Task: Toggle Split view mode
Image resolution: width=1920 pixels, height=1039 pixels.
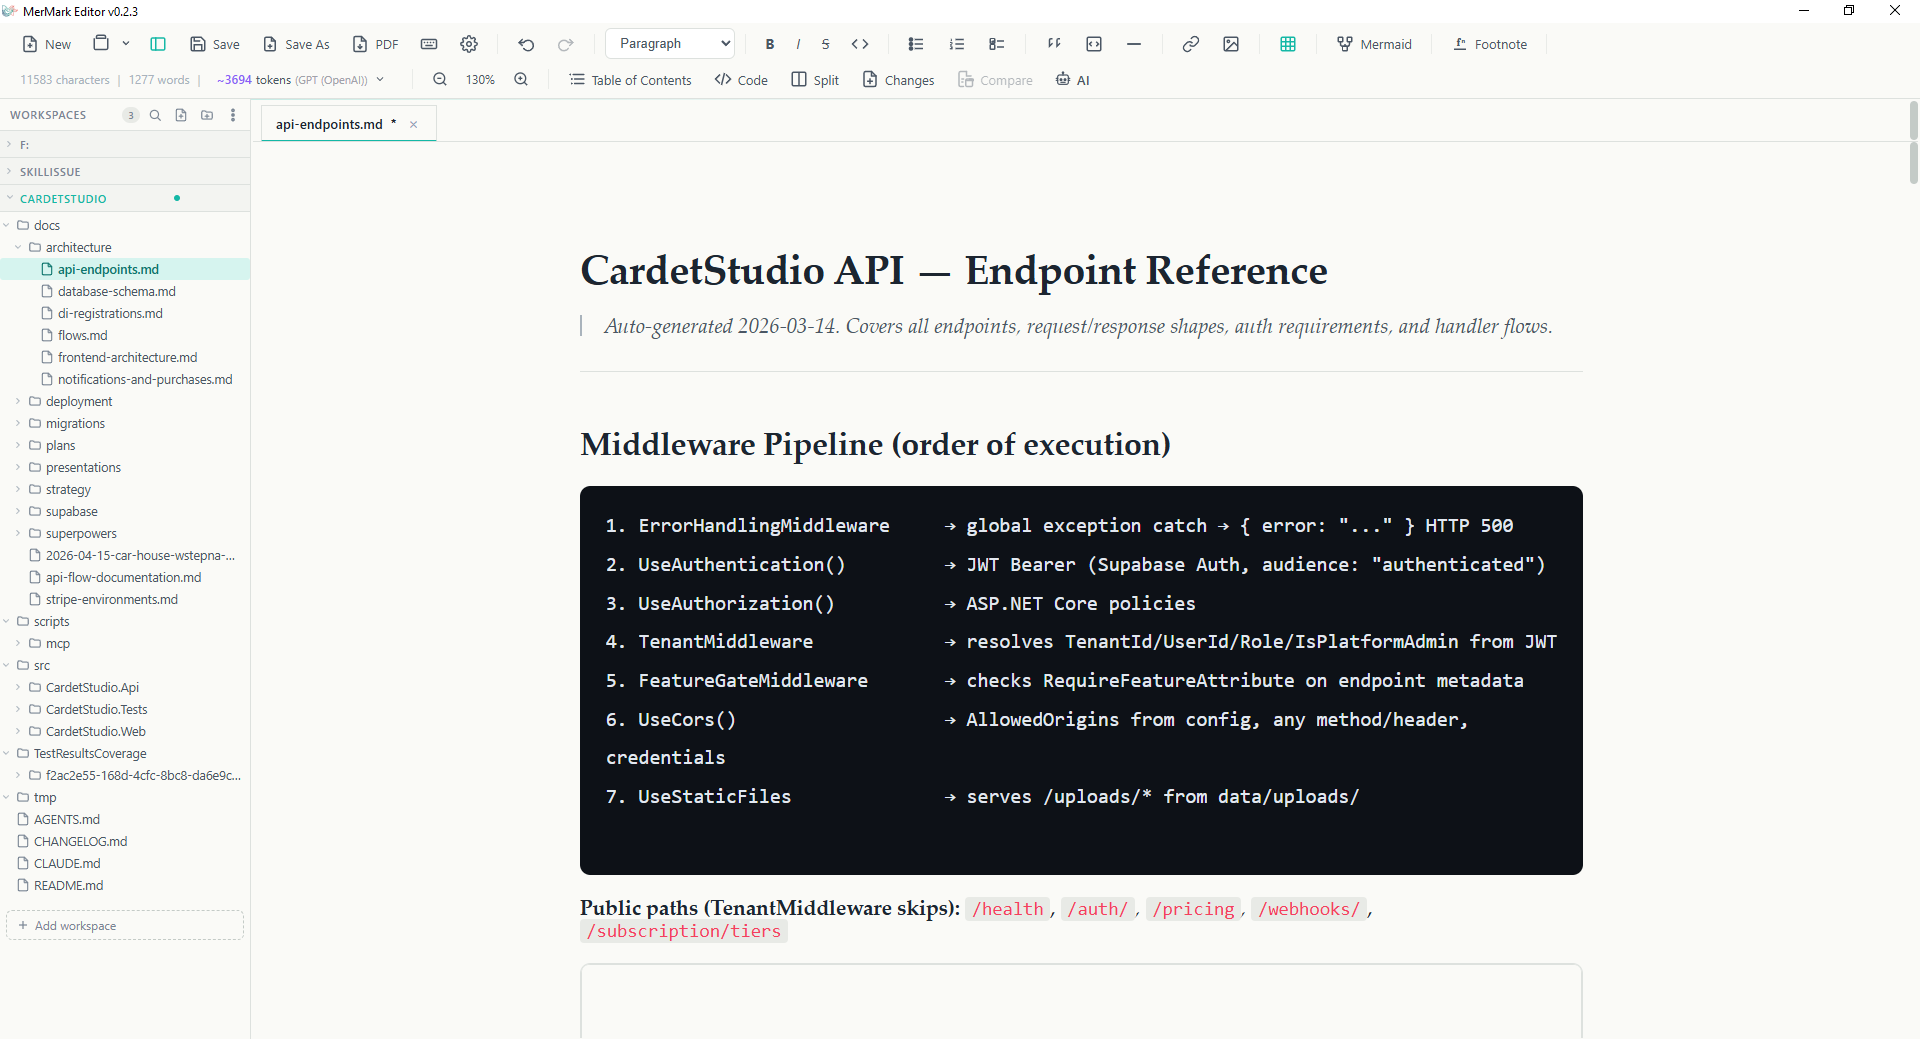Action: point(815,80)
